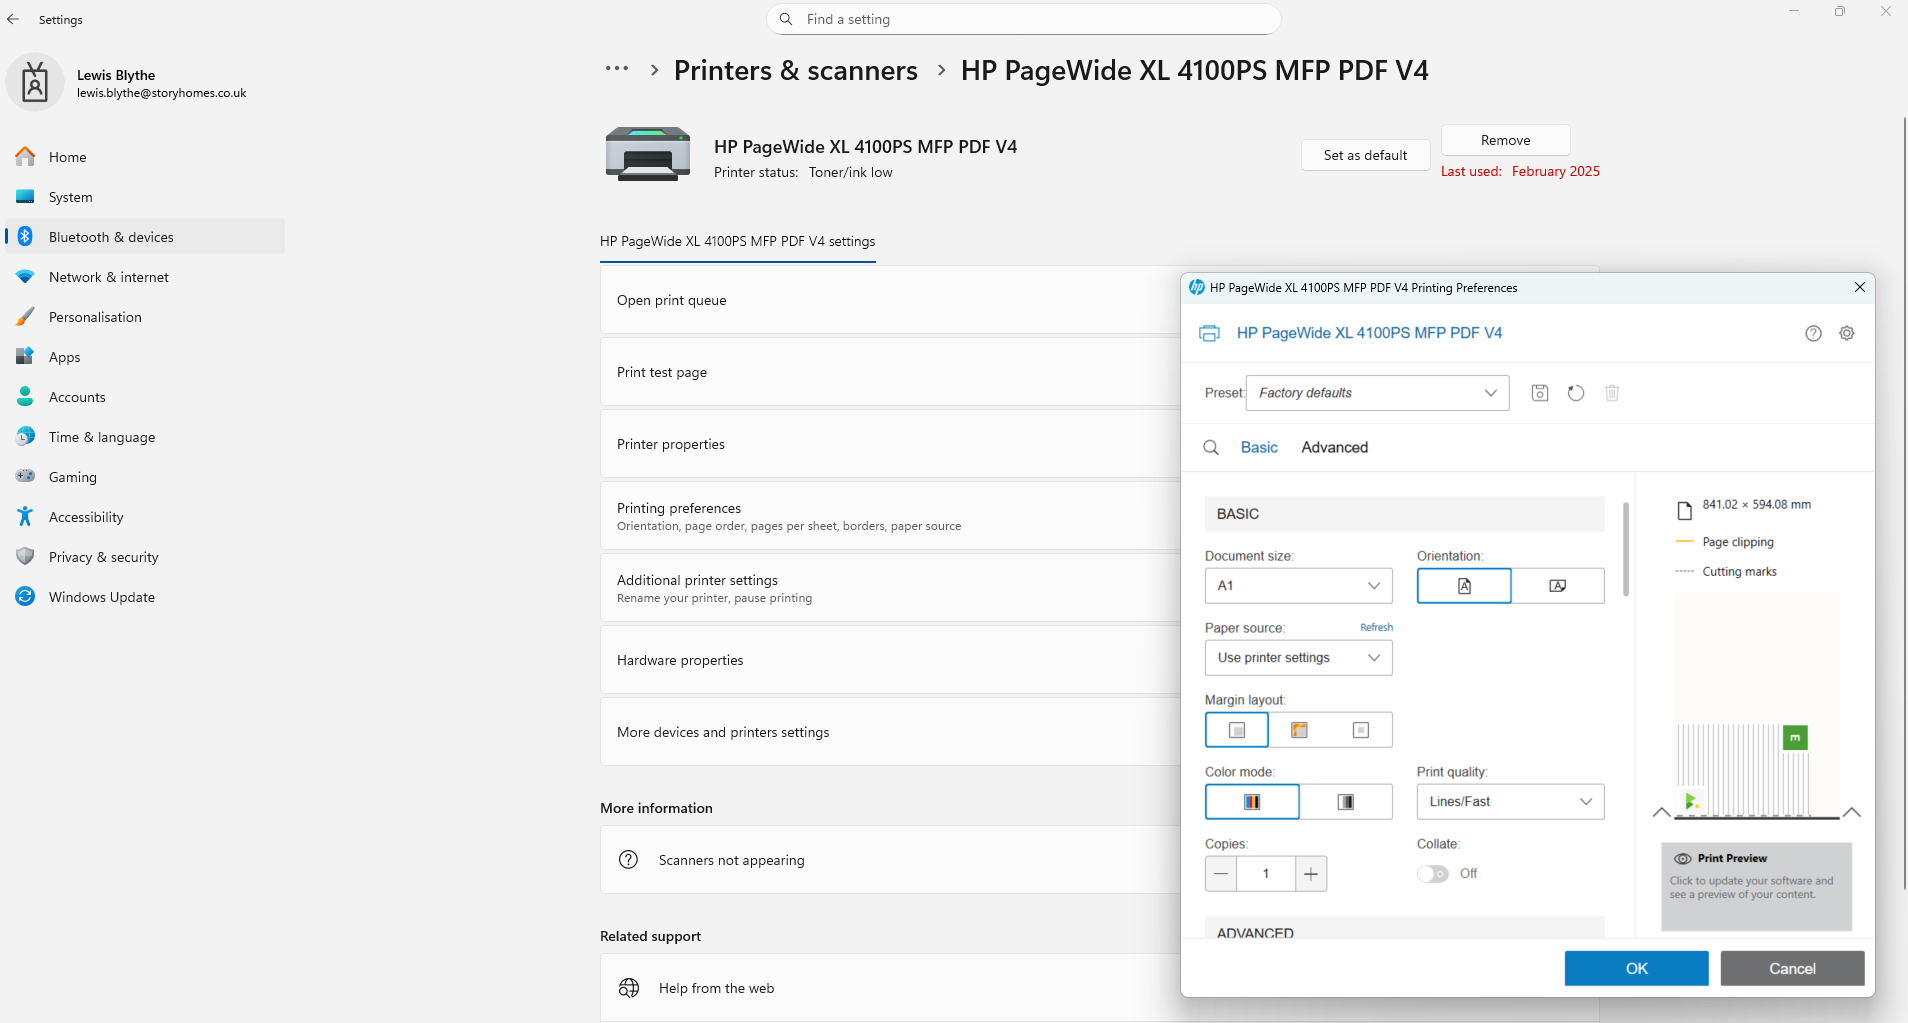Open the Print quality Lines/Fast dropdown
This screenshot has height=1023, width=1908.
tap(1510, 802)
